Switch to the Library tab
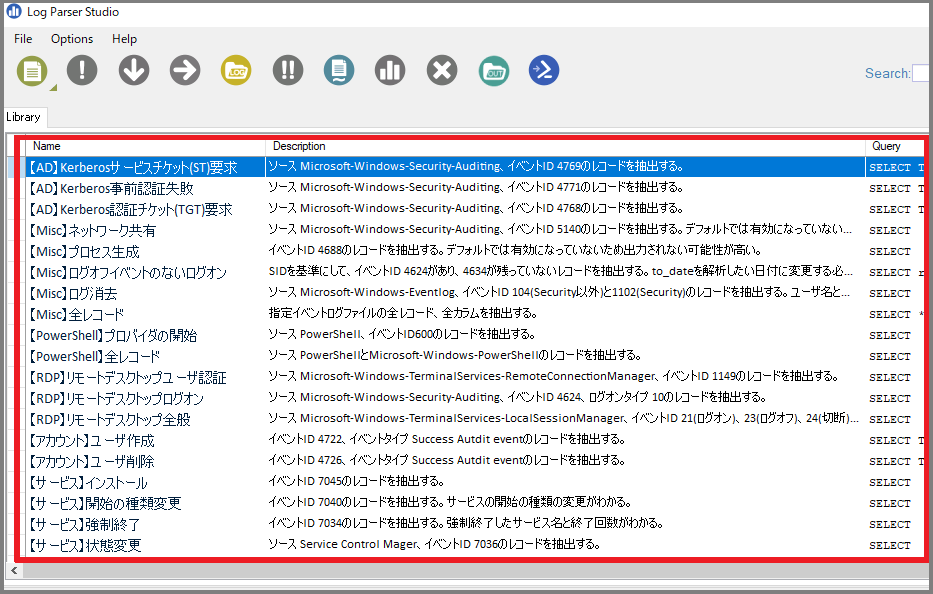Image resolution: width=933 pixels, height=594 pixels. tap(24, 117)
